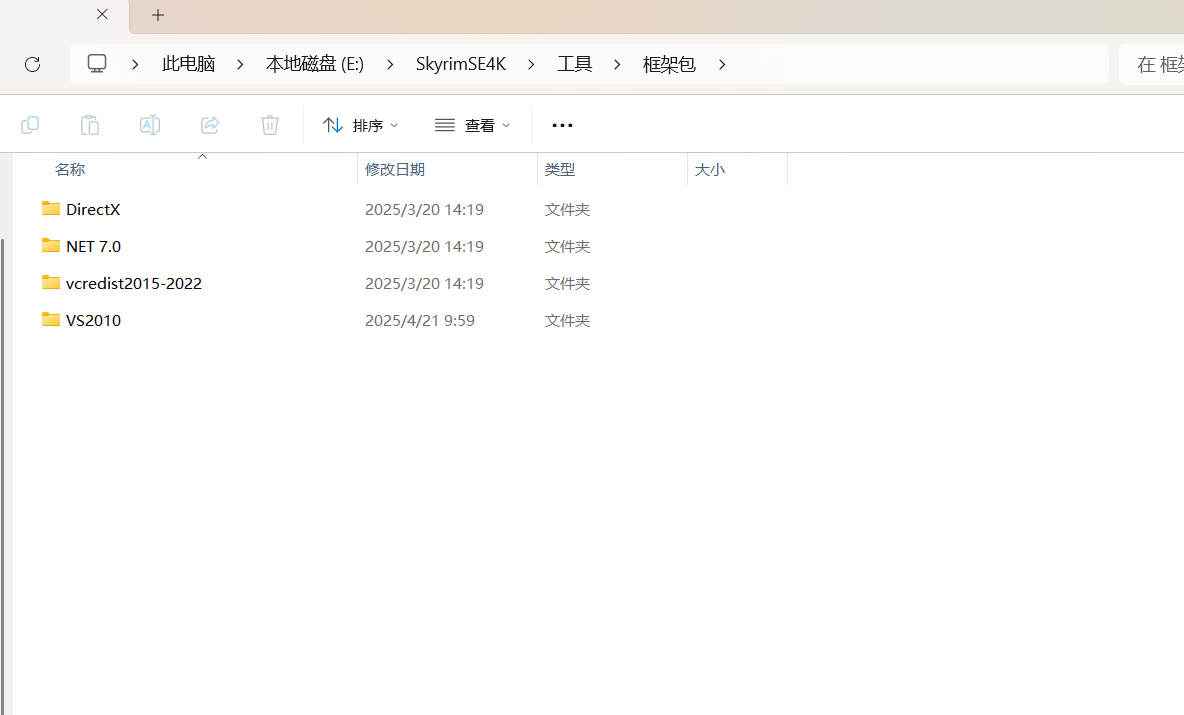The width and height of the screenshot is (1184, 715).
Task: Open the 排序 sort options dropdown
Action: [360, 124]
